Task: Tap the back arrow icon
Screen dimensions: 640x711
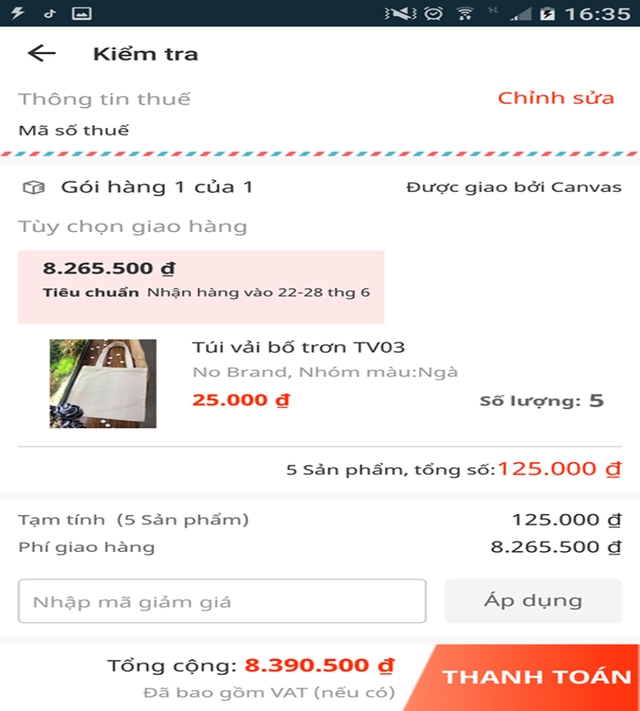Action: tap(42, 54)
